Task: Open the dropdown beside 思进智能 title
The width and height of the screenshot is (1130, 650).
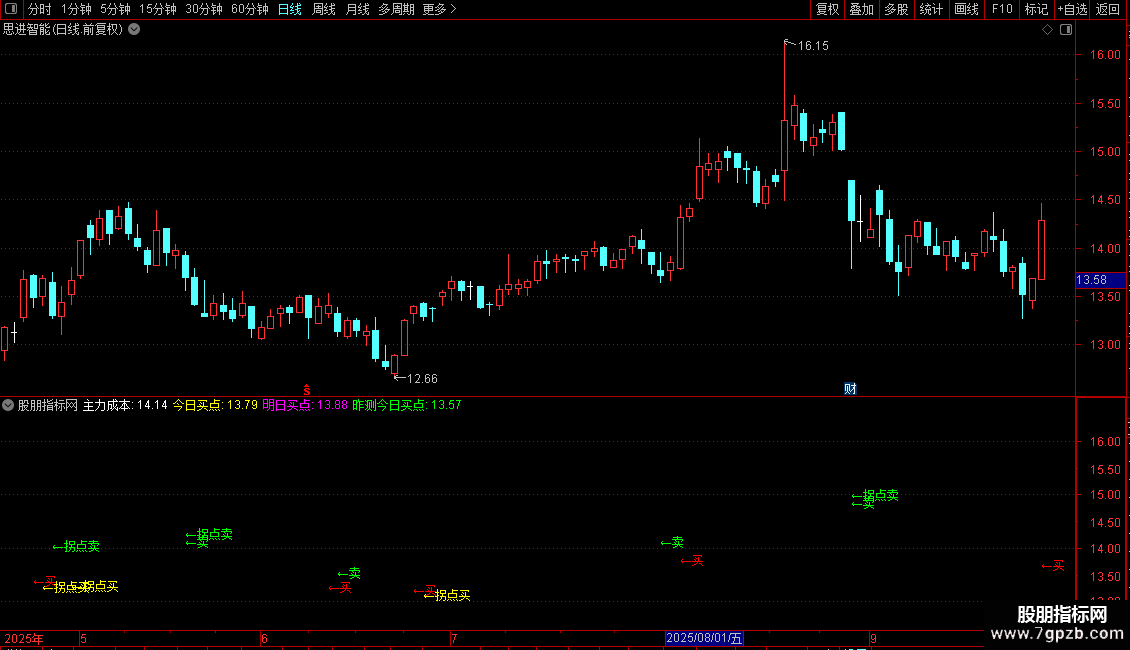Action: (x=134, y=30)
